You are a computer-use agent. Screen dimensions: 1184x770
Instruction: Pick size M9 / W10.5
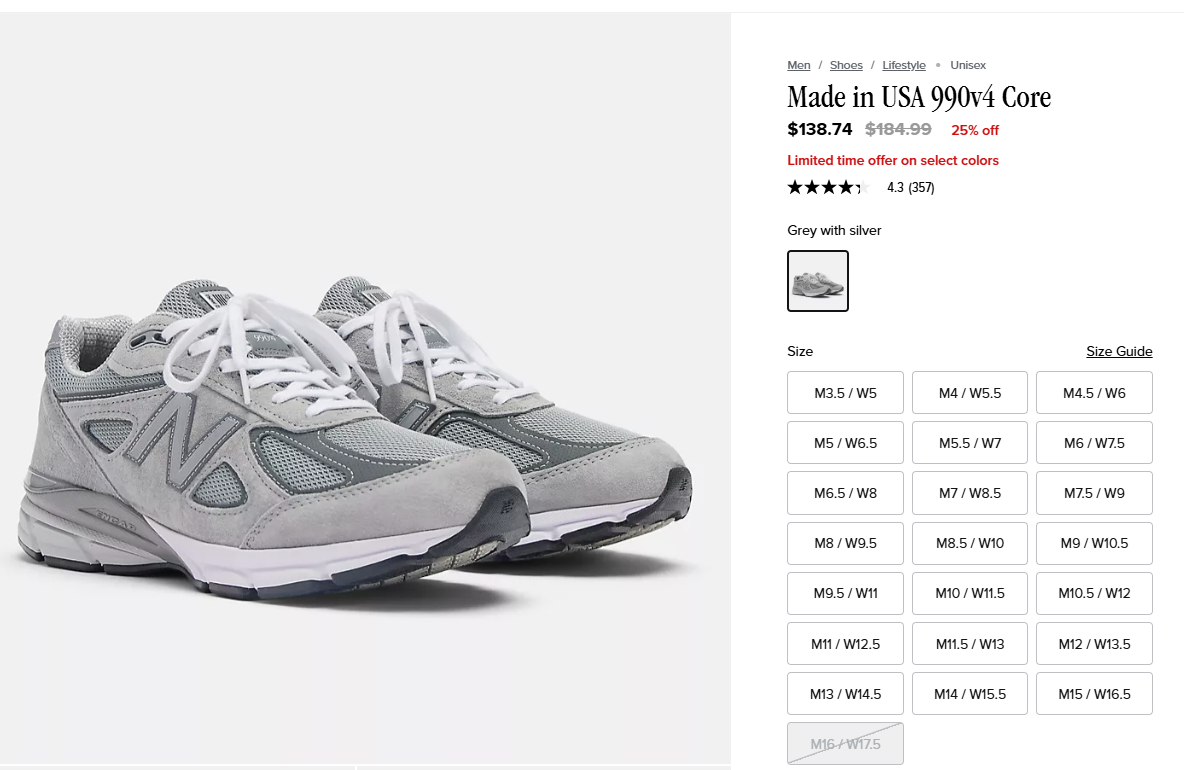click(x=1094, y=543)
